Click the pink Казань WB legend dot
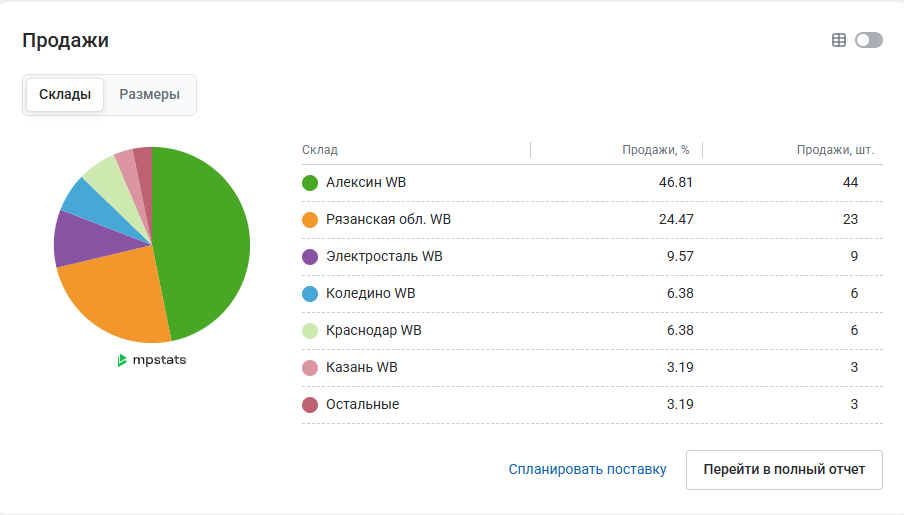The width and height of the screenshot is (904, 515). coord(310,368)
